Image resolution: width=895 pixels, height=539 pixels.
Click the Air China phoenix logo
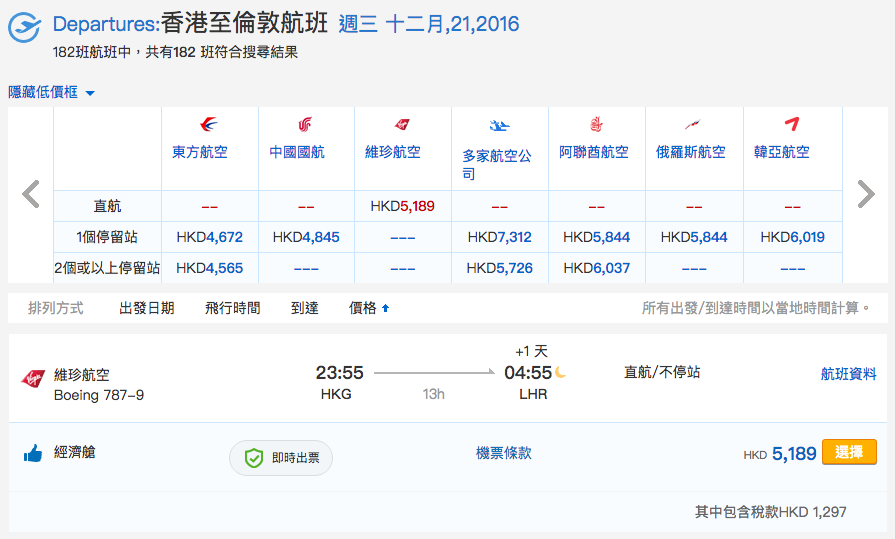pyautogui.click(x=305, y=124)
